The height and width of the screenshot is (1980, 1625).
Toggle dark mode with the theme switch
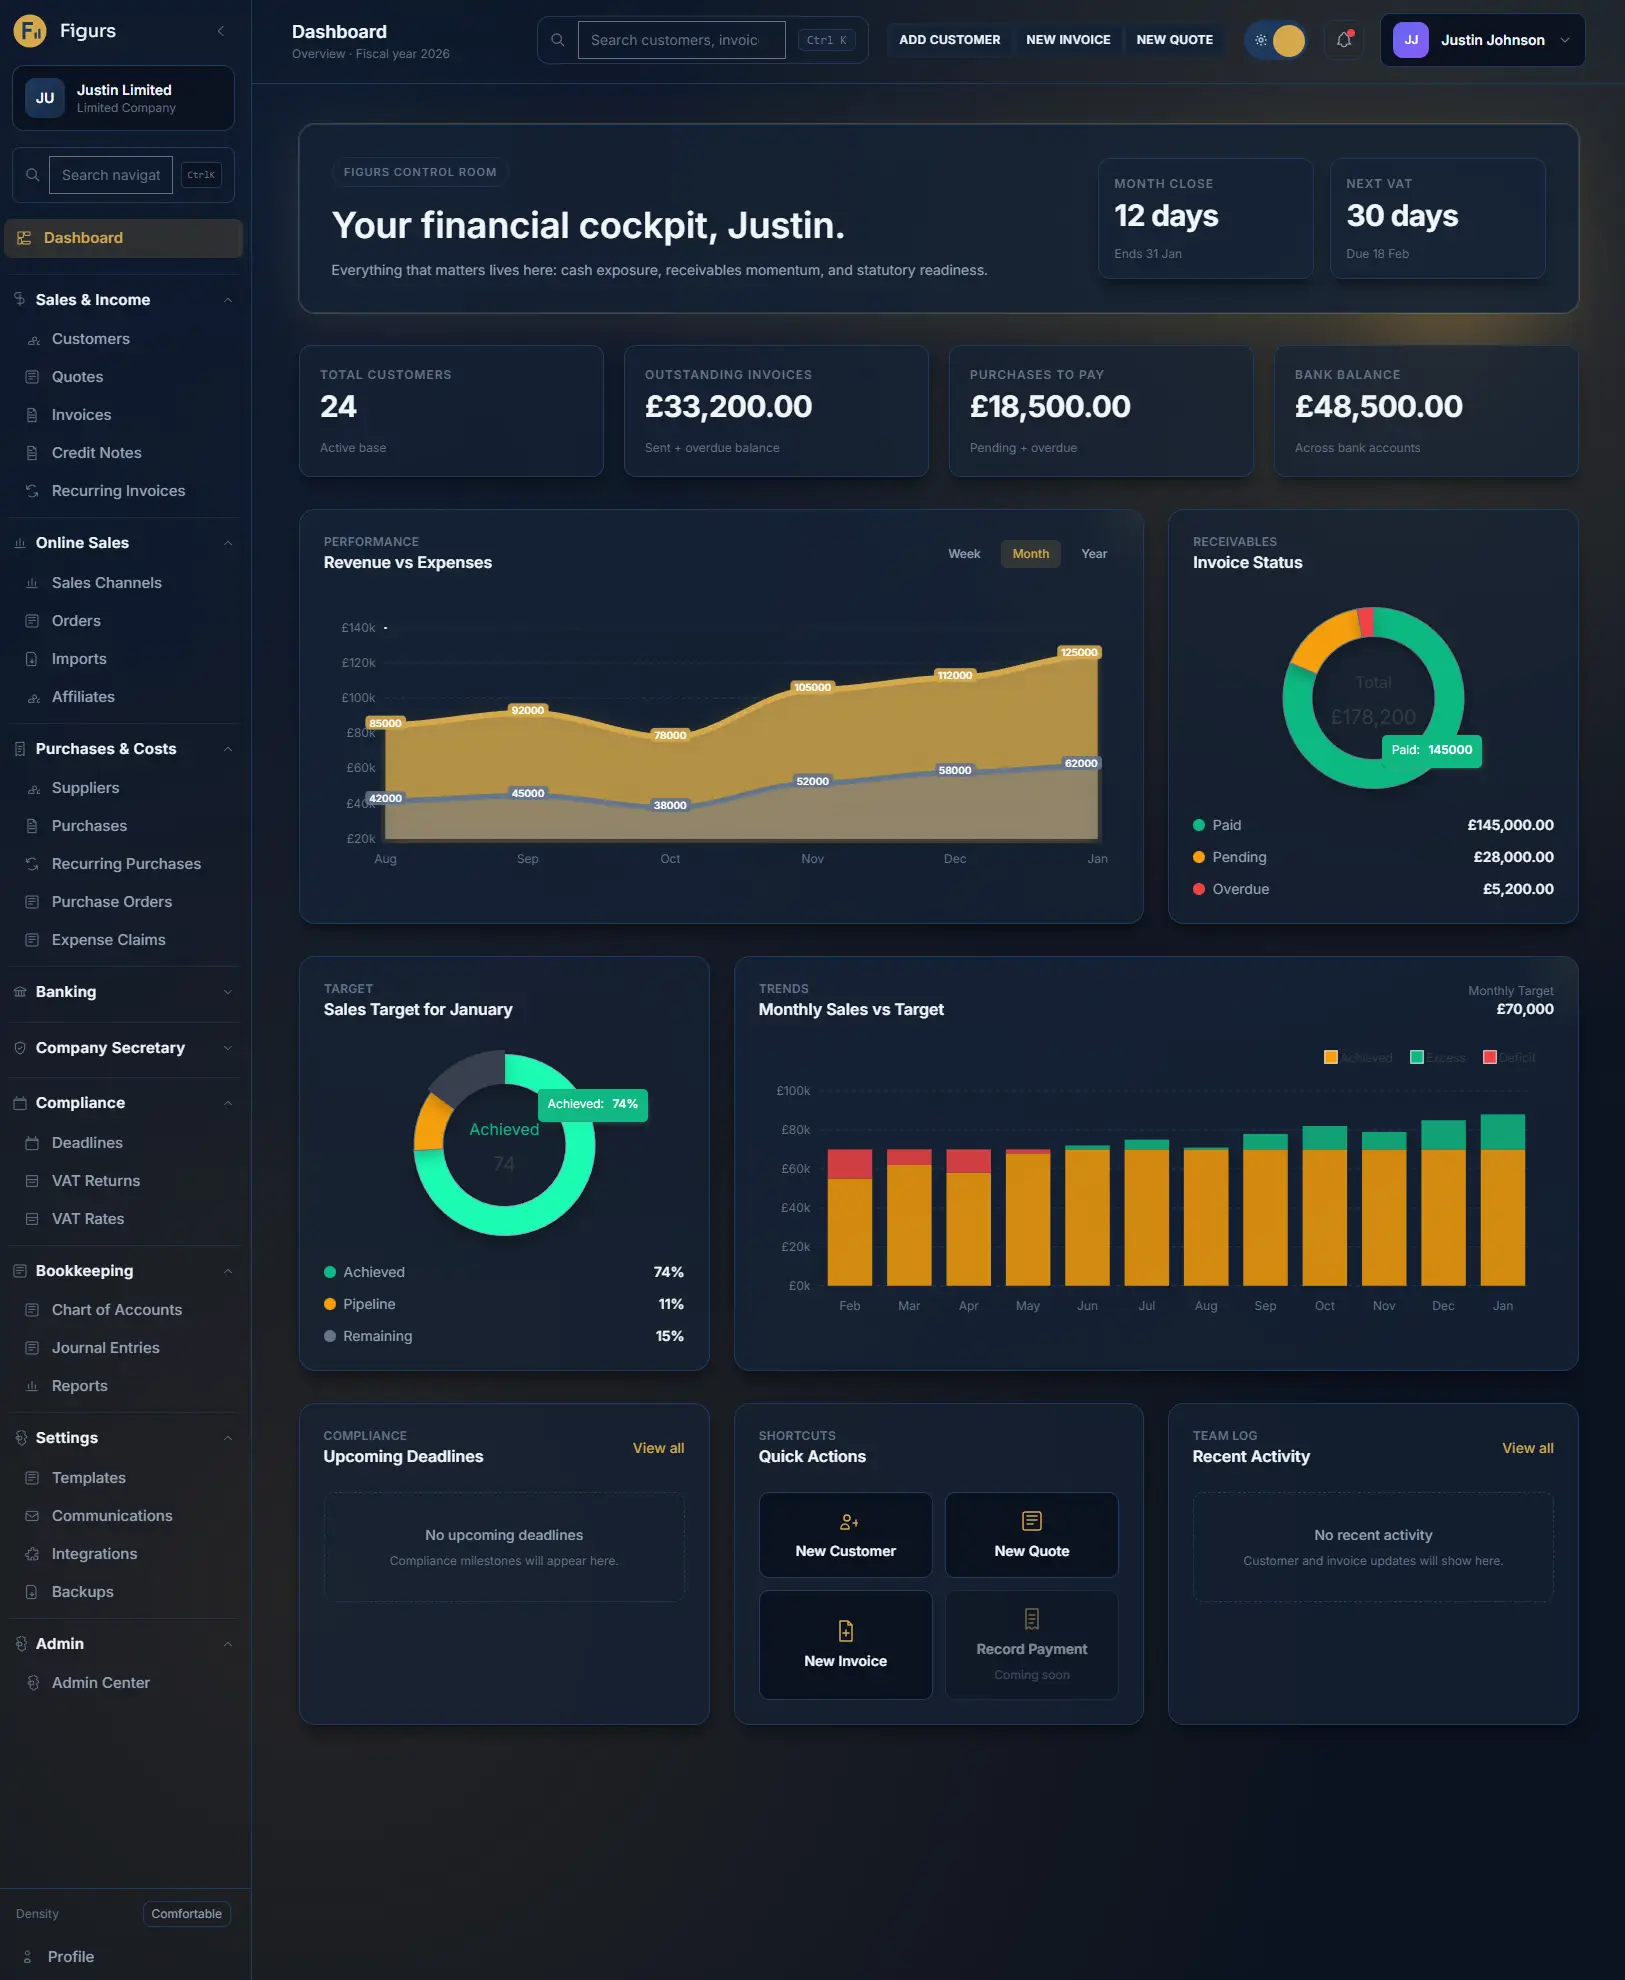point(1277,40)
